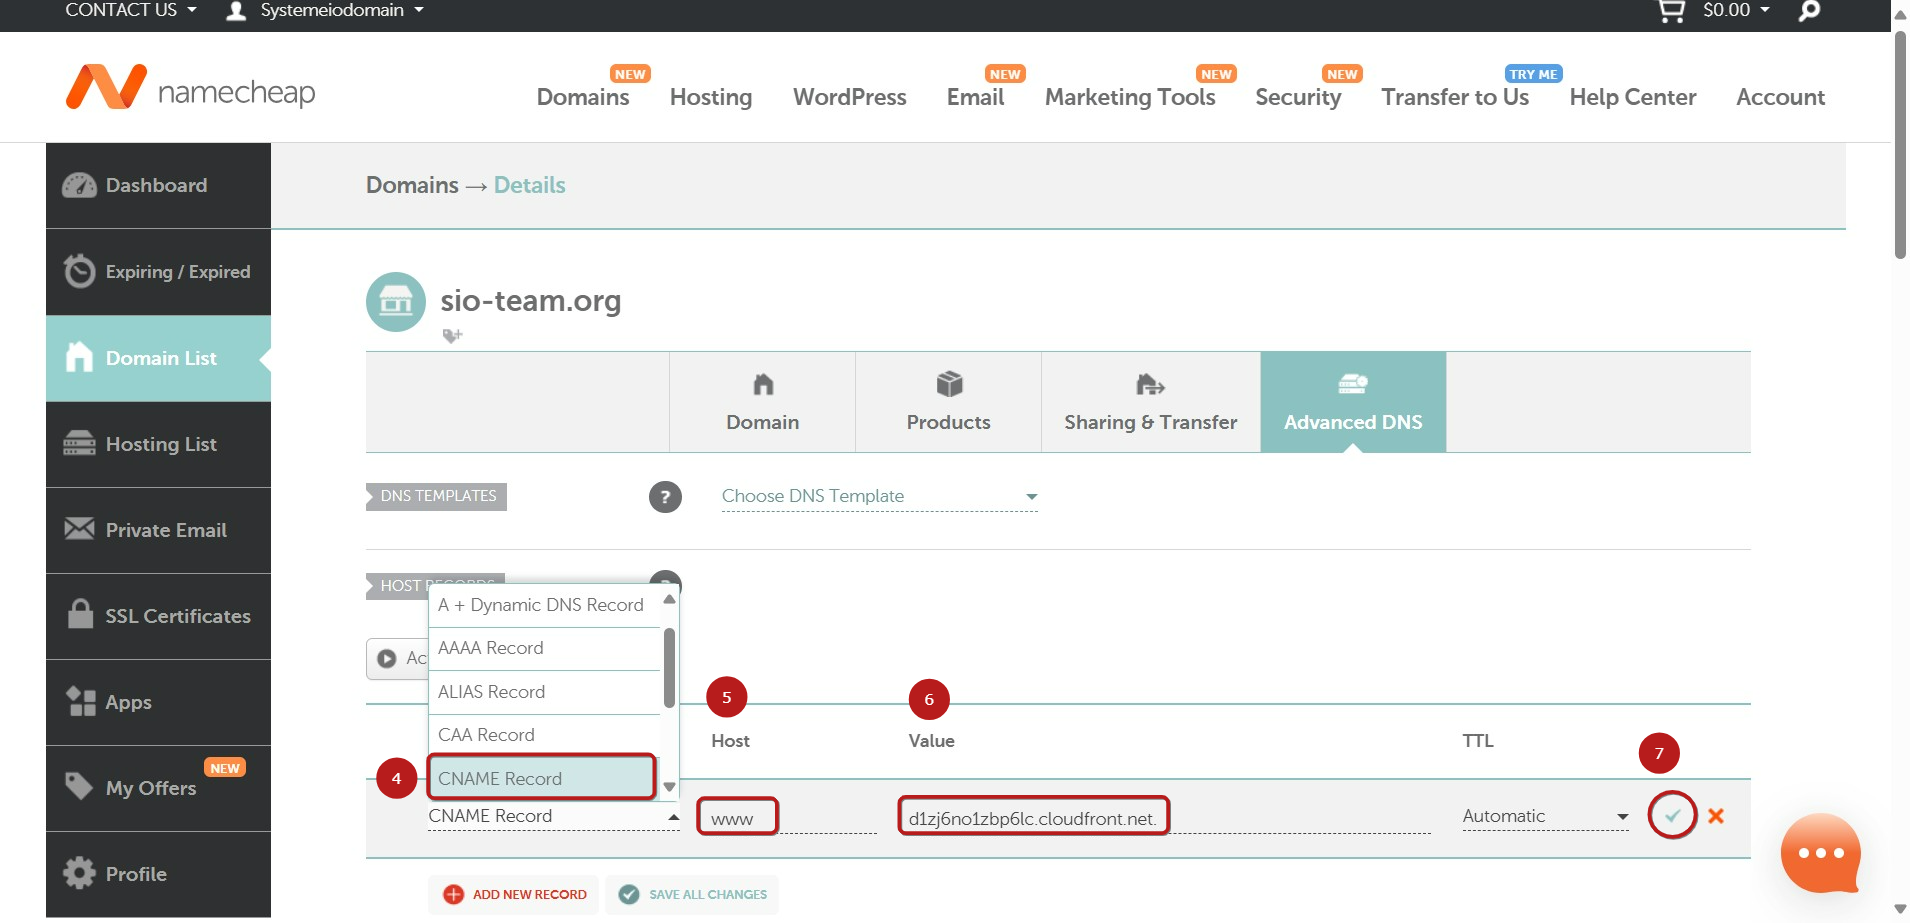Click ADD NEW RECORD button

coord(514,894)
